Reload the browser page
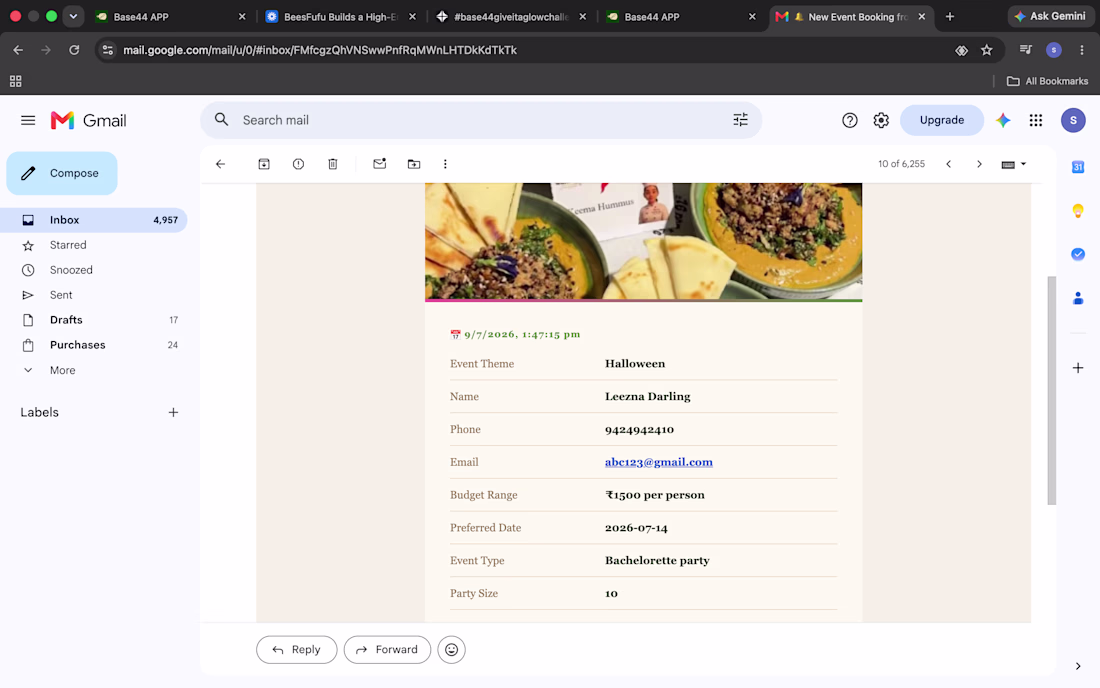1100x688 pixels. (74, 50)
